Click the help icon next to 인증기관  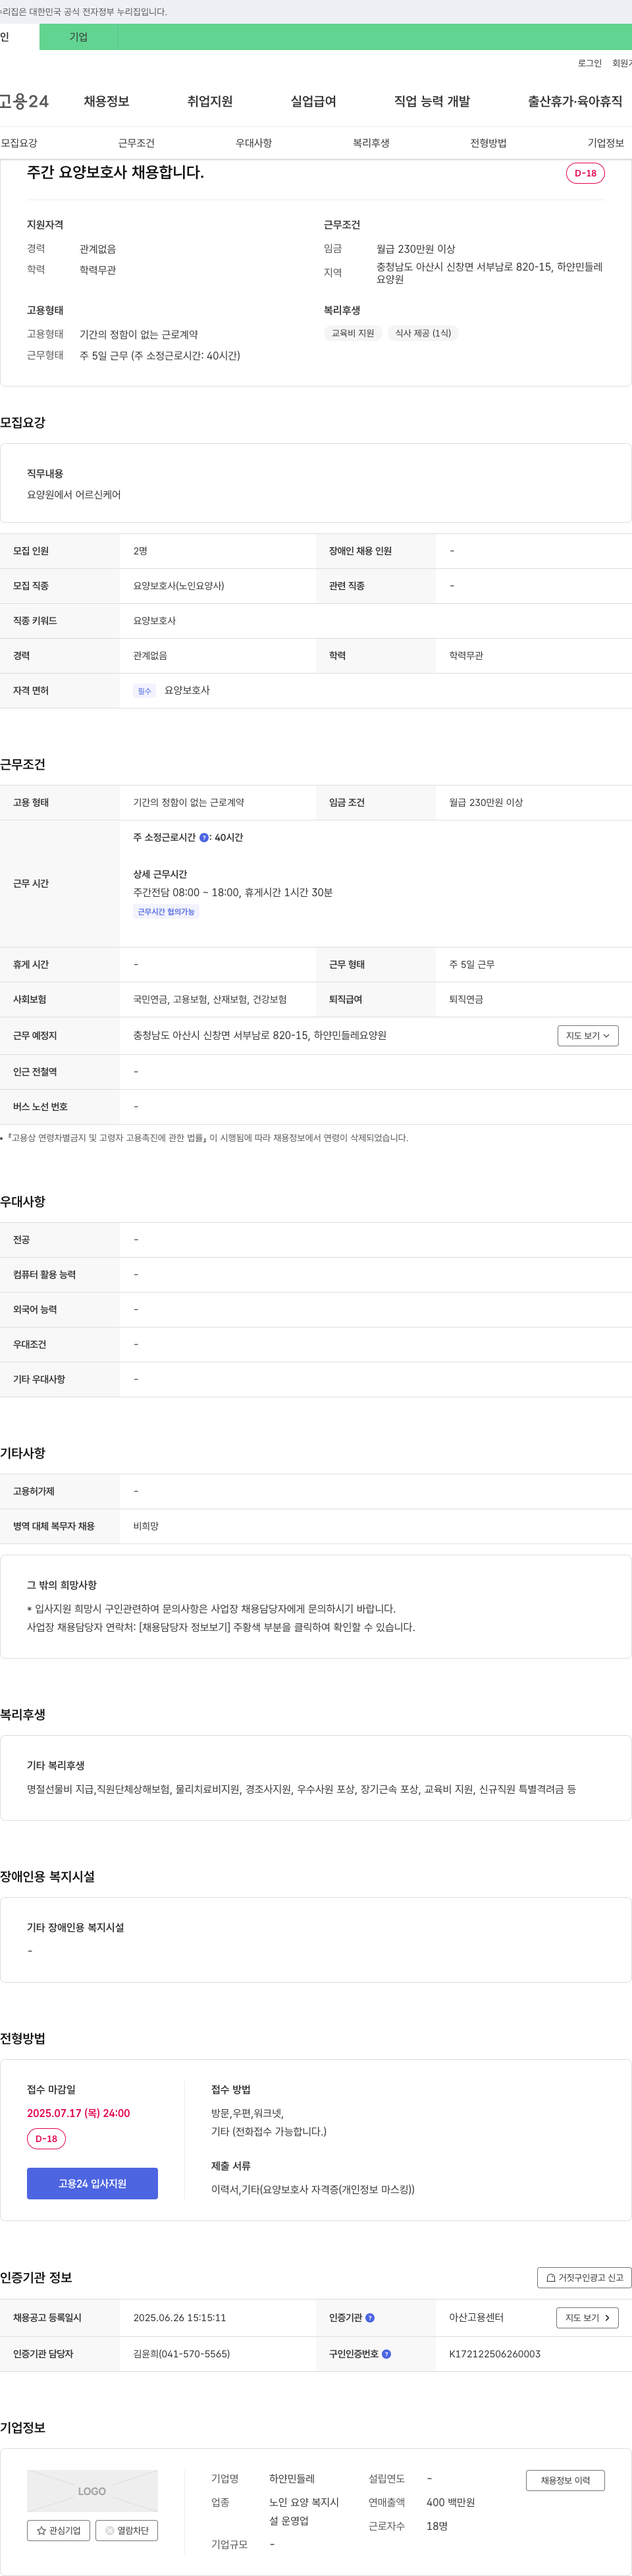tap(370, 2317)
